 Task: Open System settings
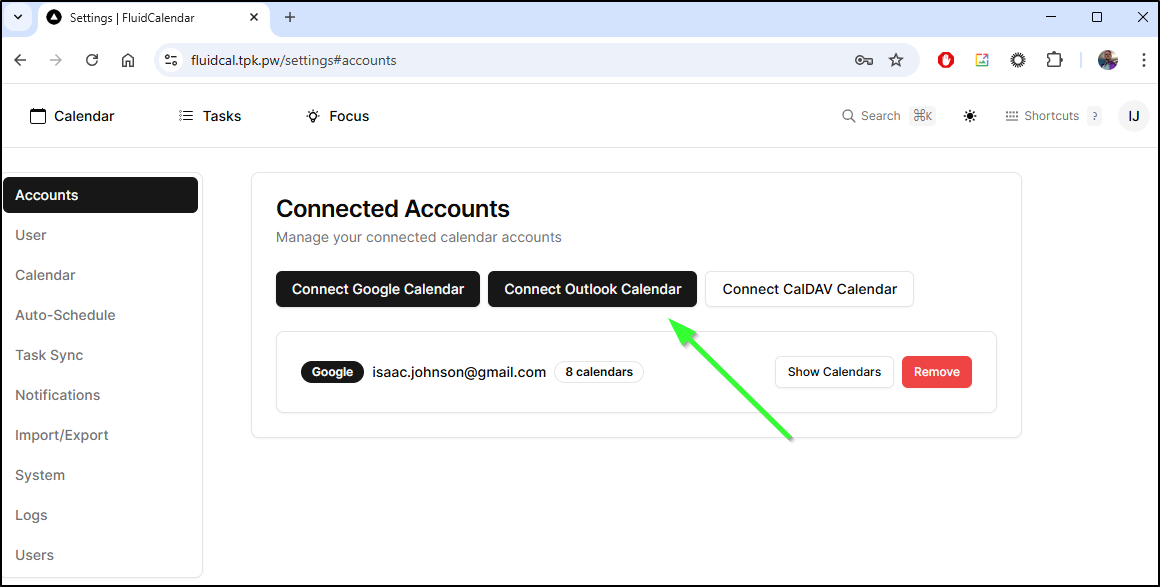click(101, 475)
